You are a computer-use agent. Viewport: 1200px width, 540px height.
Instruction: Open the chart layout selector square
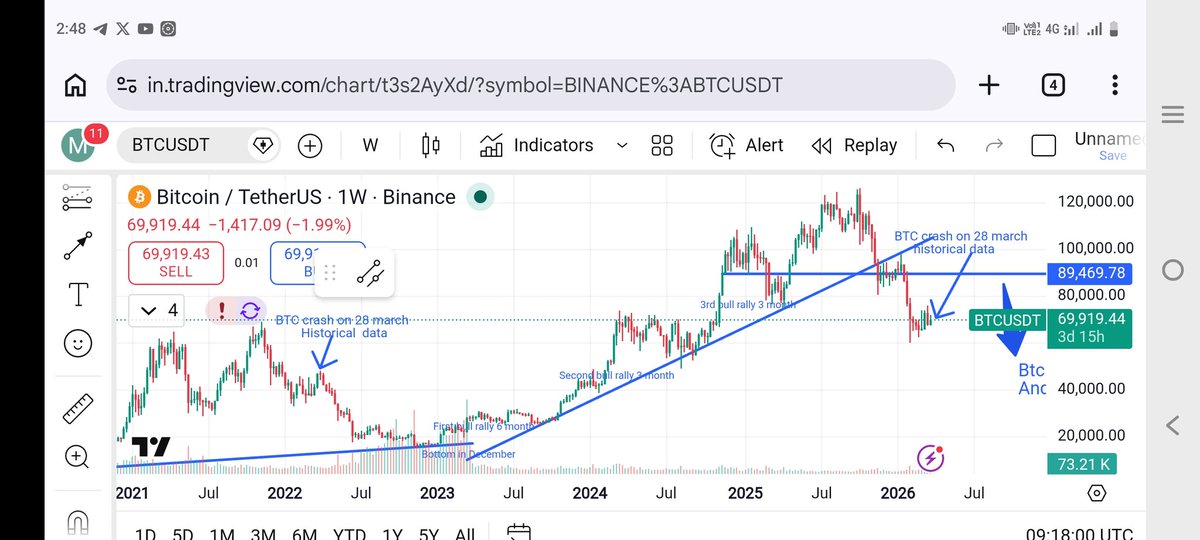[1043, 146]
